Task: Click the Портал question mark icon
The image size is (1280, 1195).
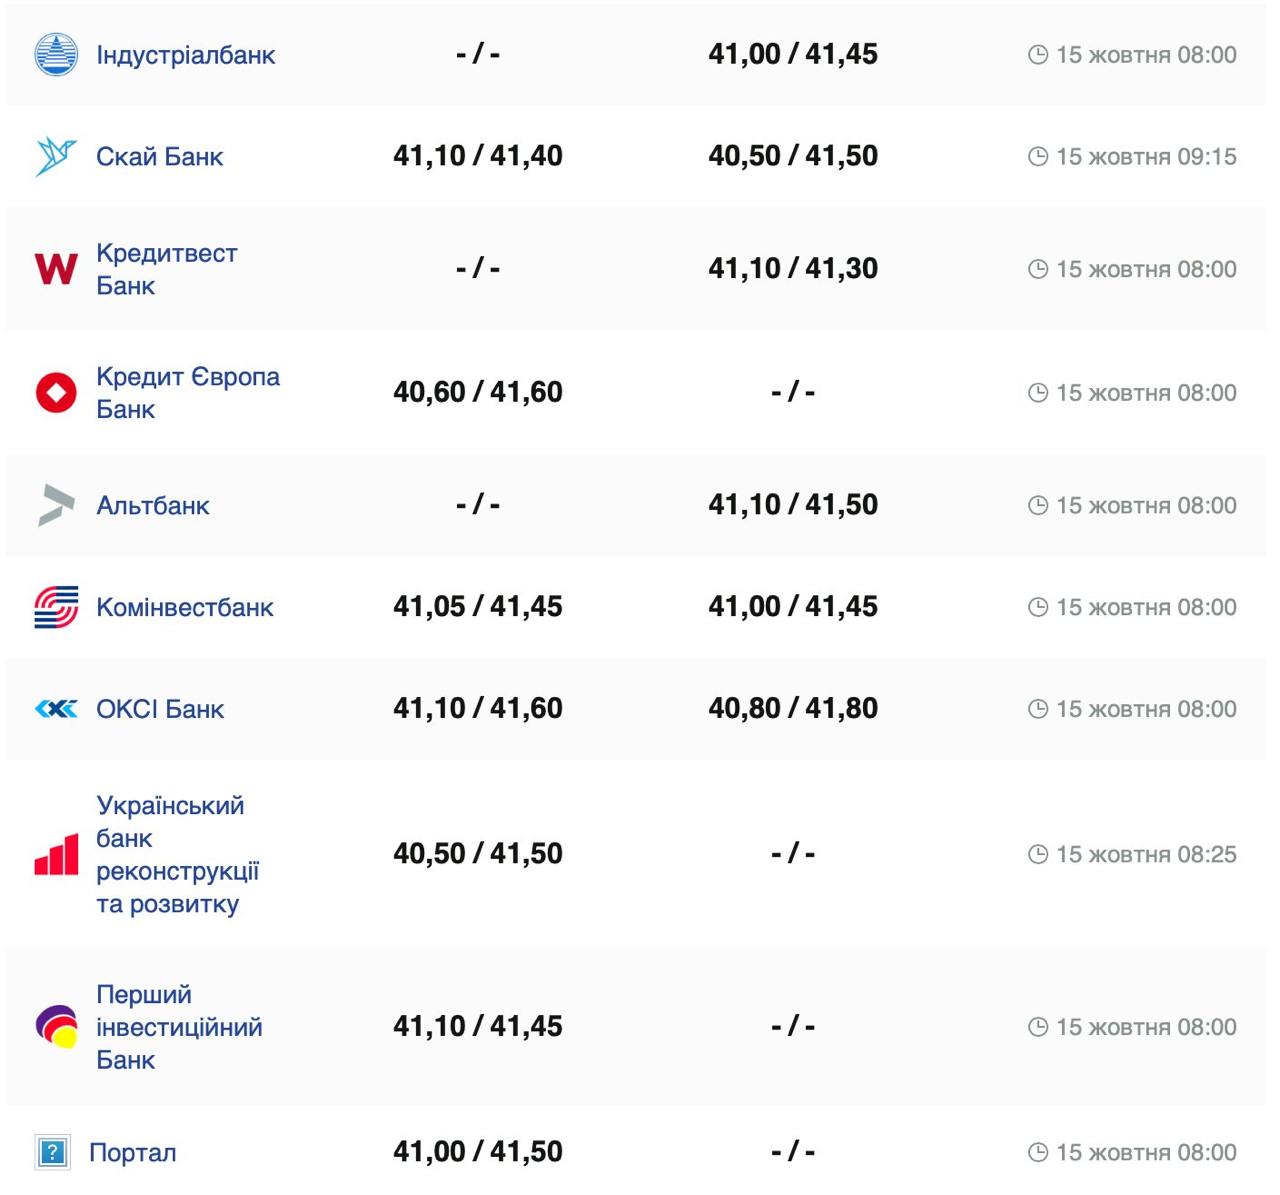Action: coord(52,1152)
